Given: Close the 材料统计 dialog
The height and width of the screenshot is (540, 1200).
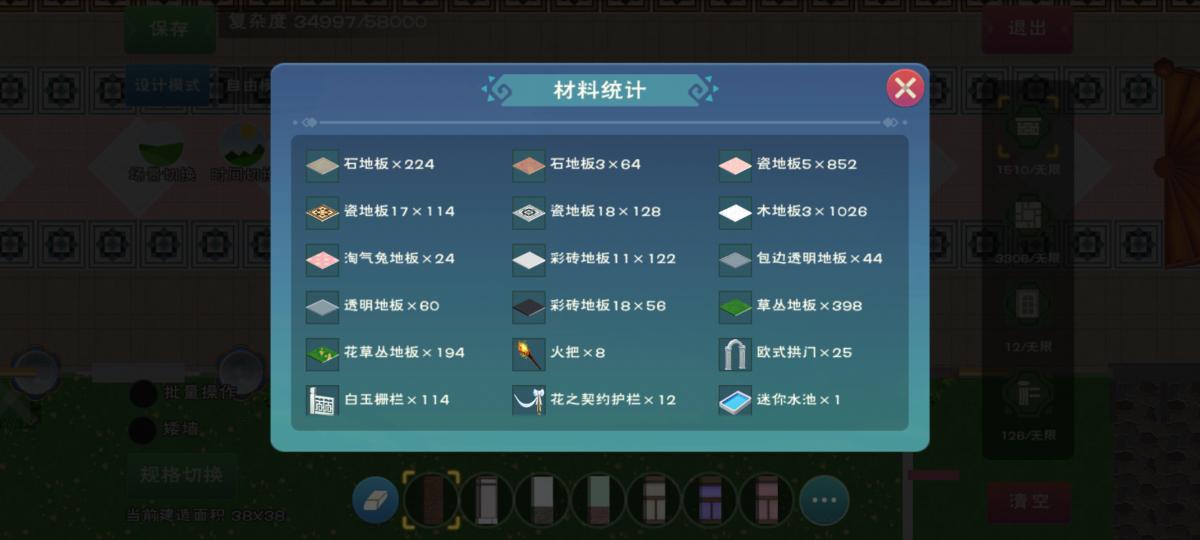Looking at the screenshot, I should coord(905,88).
